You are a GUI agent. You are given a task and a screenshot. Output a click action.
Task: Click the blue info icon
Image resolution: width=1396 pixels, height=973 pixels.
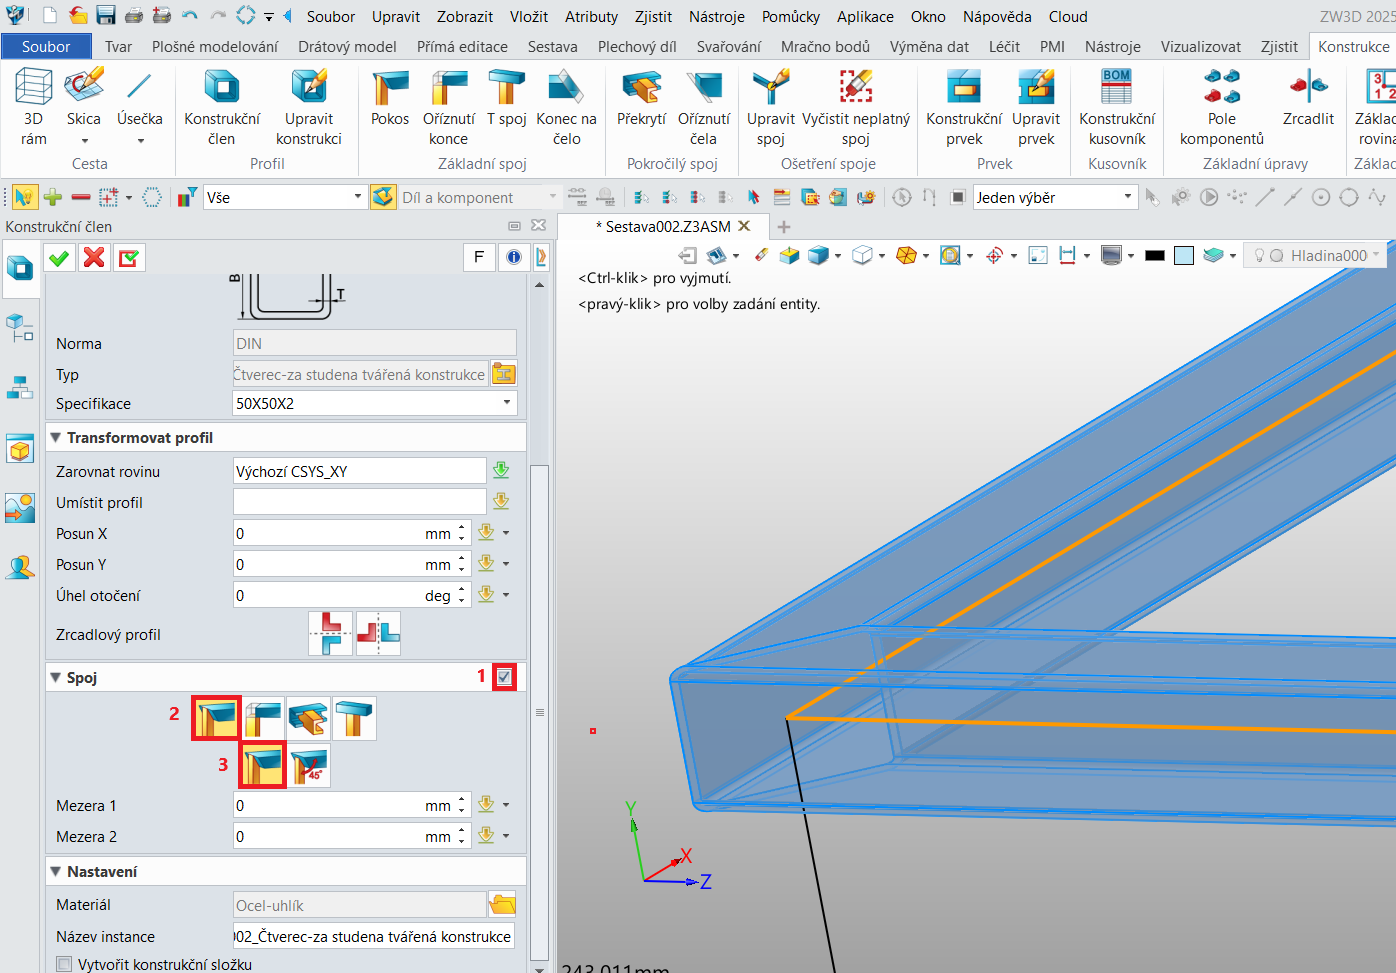[514, 257]
